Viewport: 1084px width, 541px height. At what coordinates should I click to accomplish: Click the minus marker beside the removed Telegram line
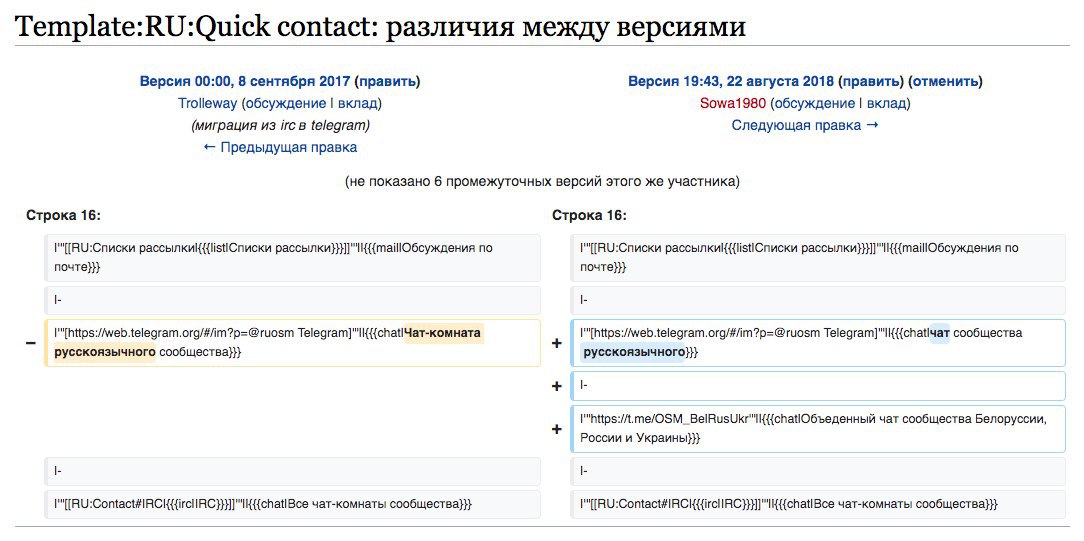[31, 343]
